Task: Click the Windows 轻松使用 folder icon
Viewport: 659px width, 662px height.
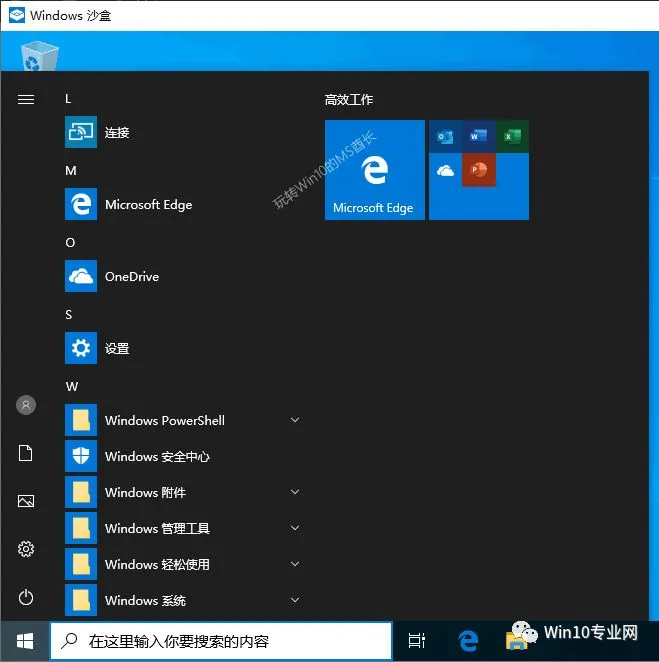Action: pos(81,564)
